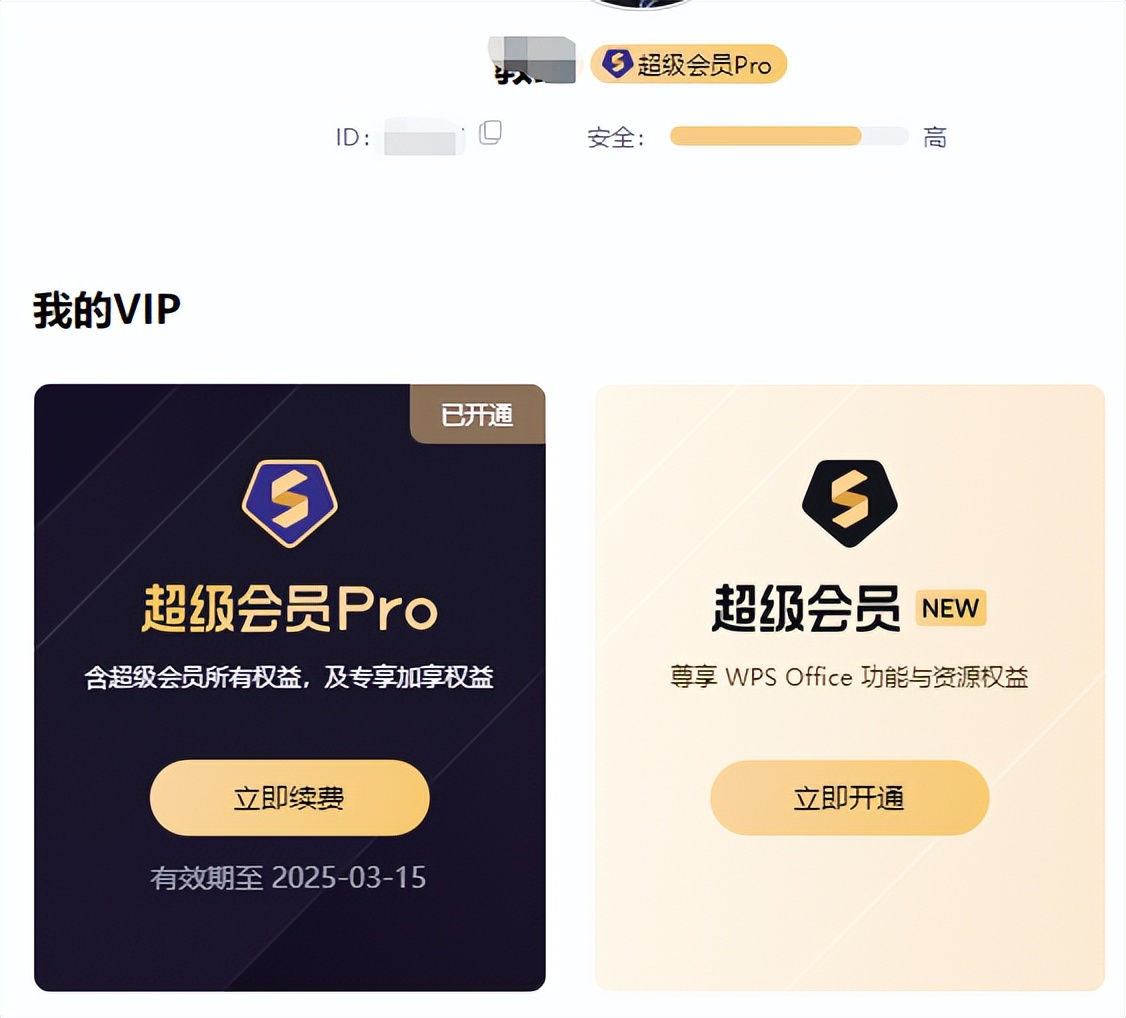The image size is (1126, 1018).
Task: Click the small S icon in the top membership badge
Action: coord(617,63)
